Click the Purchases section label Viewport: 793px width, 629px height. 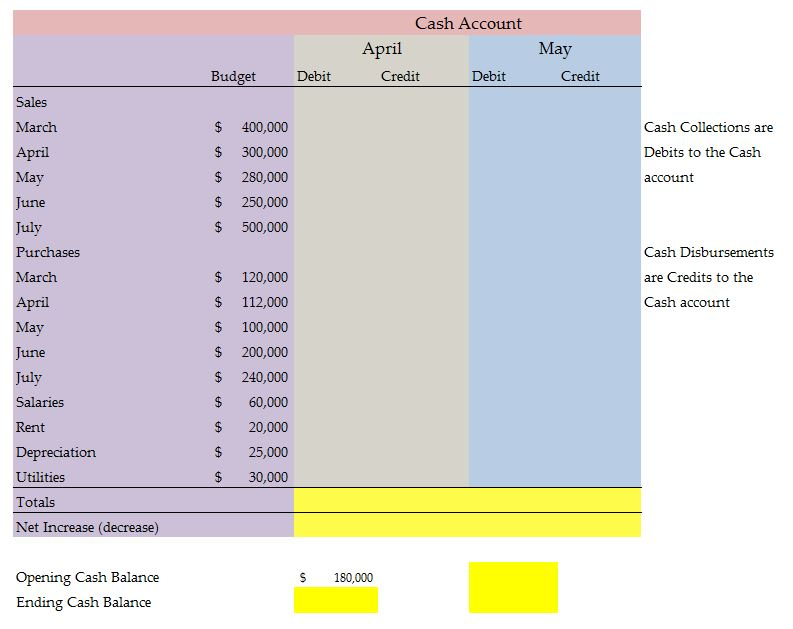[48, 252]
